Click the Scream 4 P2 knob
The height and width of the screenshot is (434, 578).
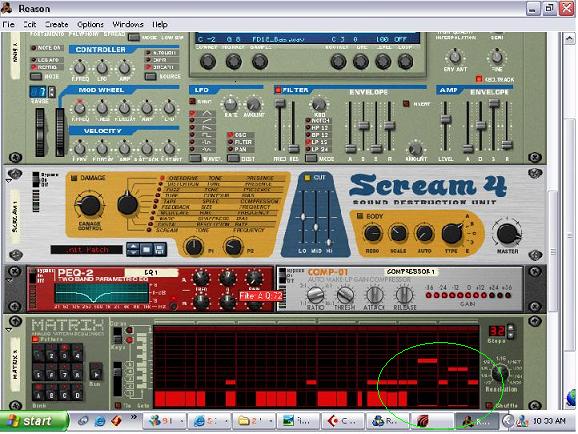(233, 247)
